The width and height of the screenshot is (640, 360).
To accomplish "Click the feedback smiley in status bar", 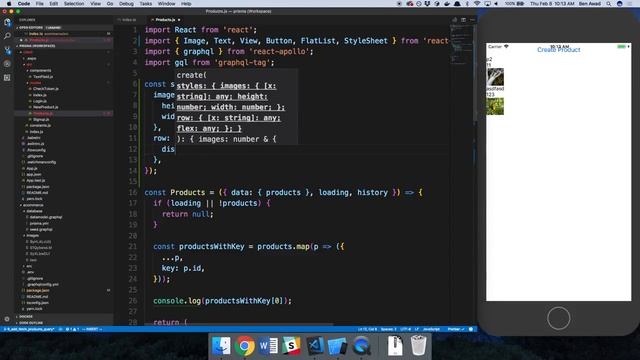I will pyautogui.click(x=471, y=329).
